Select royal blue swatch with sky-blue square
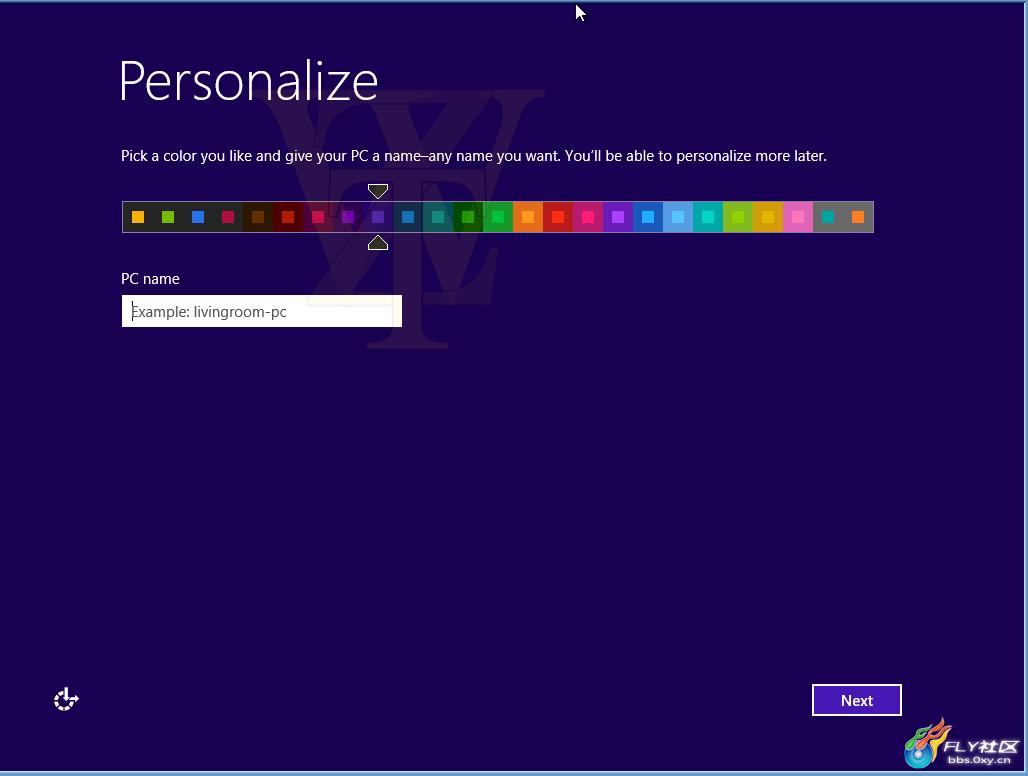Viewport: 1028px width, 776px height. [648, 217]
